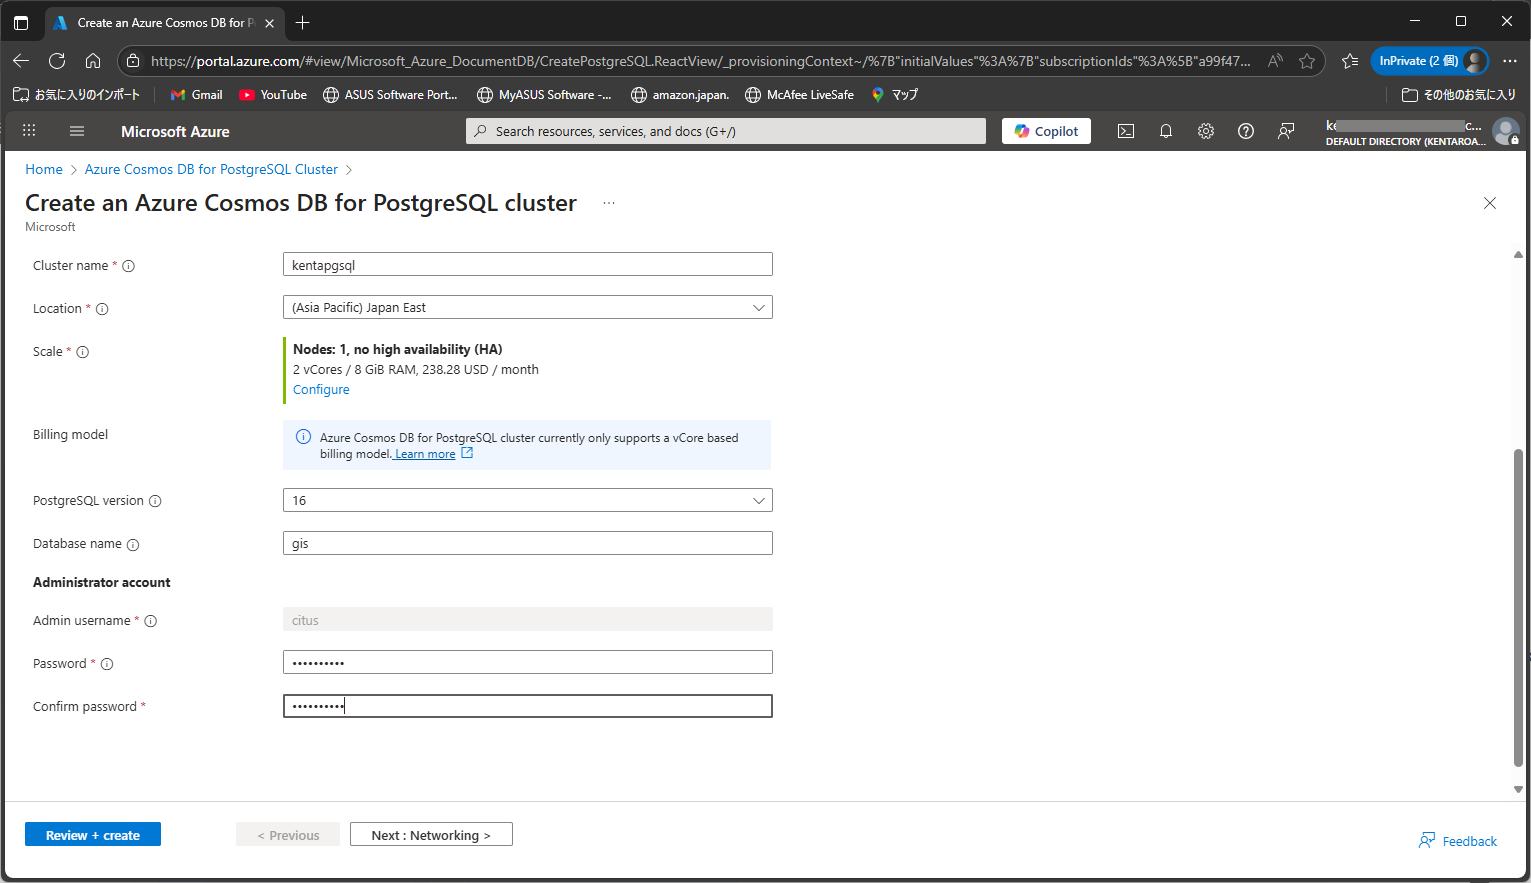Image resolution: width=1531 pixels, height=883 pixels.
Task: Open the Azure portal hamburger menu
Action: coord(77,131)
